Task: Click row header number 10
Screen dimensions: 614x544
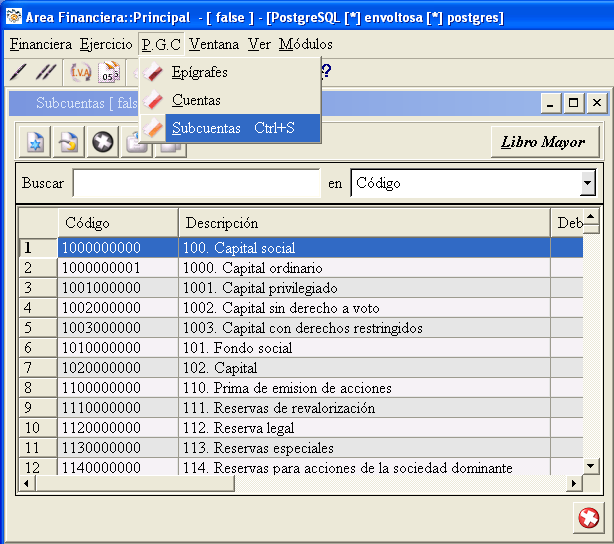Action: coord(38,428)
